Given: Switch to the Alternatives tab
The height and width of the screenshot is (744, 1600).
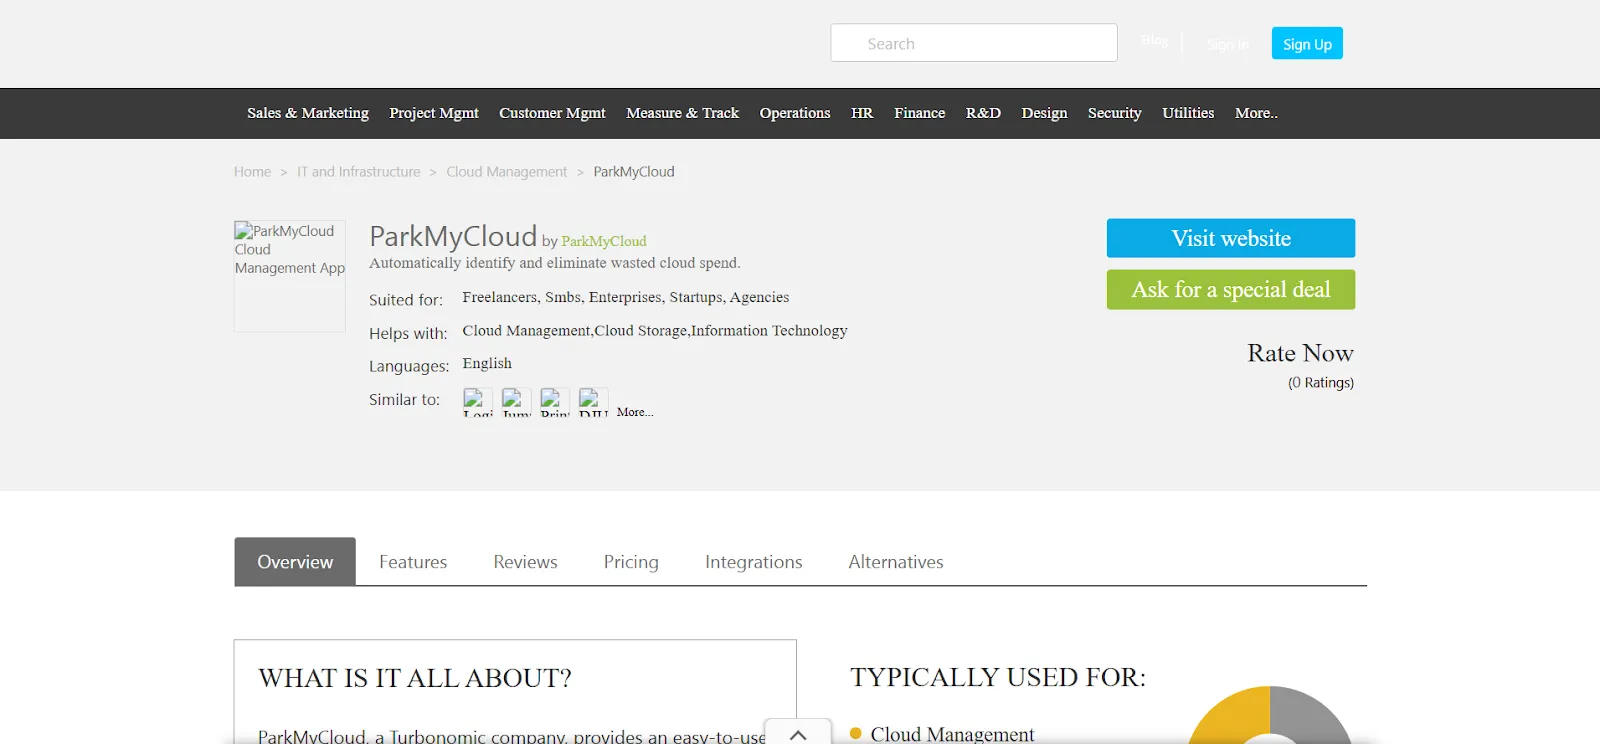Looking at the screenshot, I should point(896,562).
